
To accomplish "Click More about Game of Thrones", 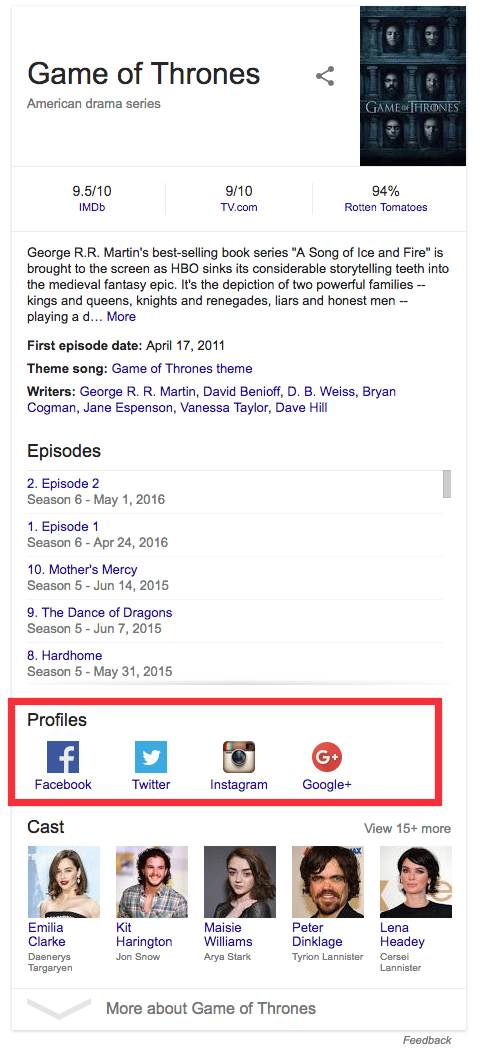I will [211, 1008].
